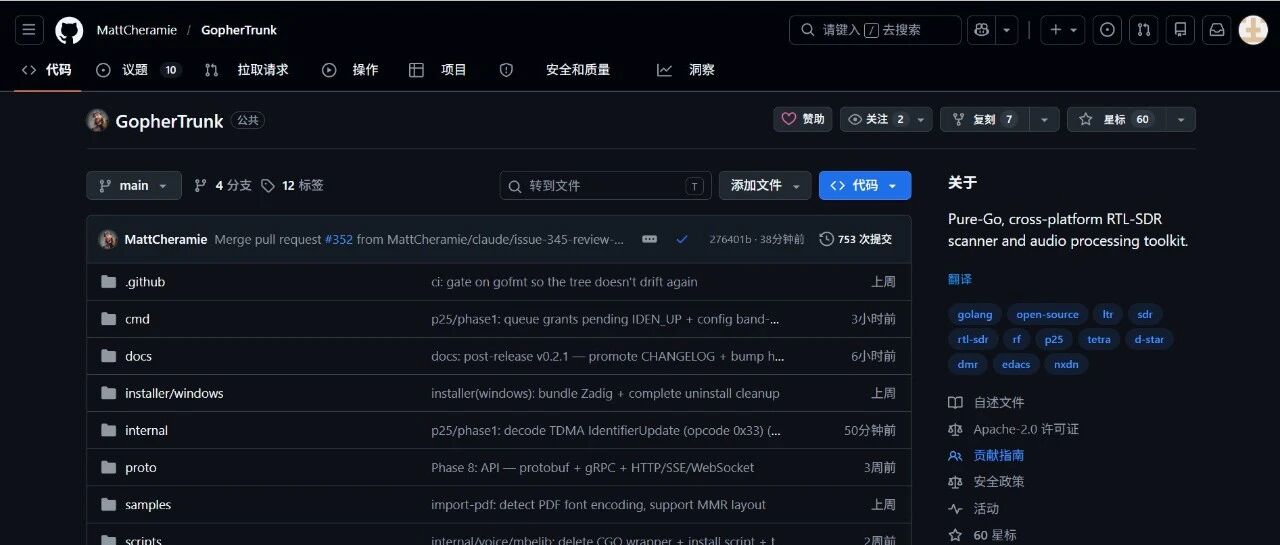Open commit "import-pdf: detect PDF font encoding"
The height and width of the screenshot is (545, 1280).
[598, 504]
